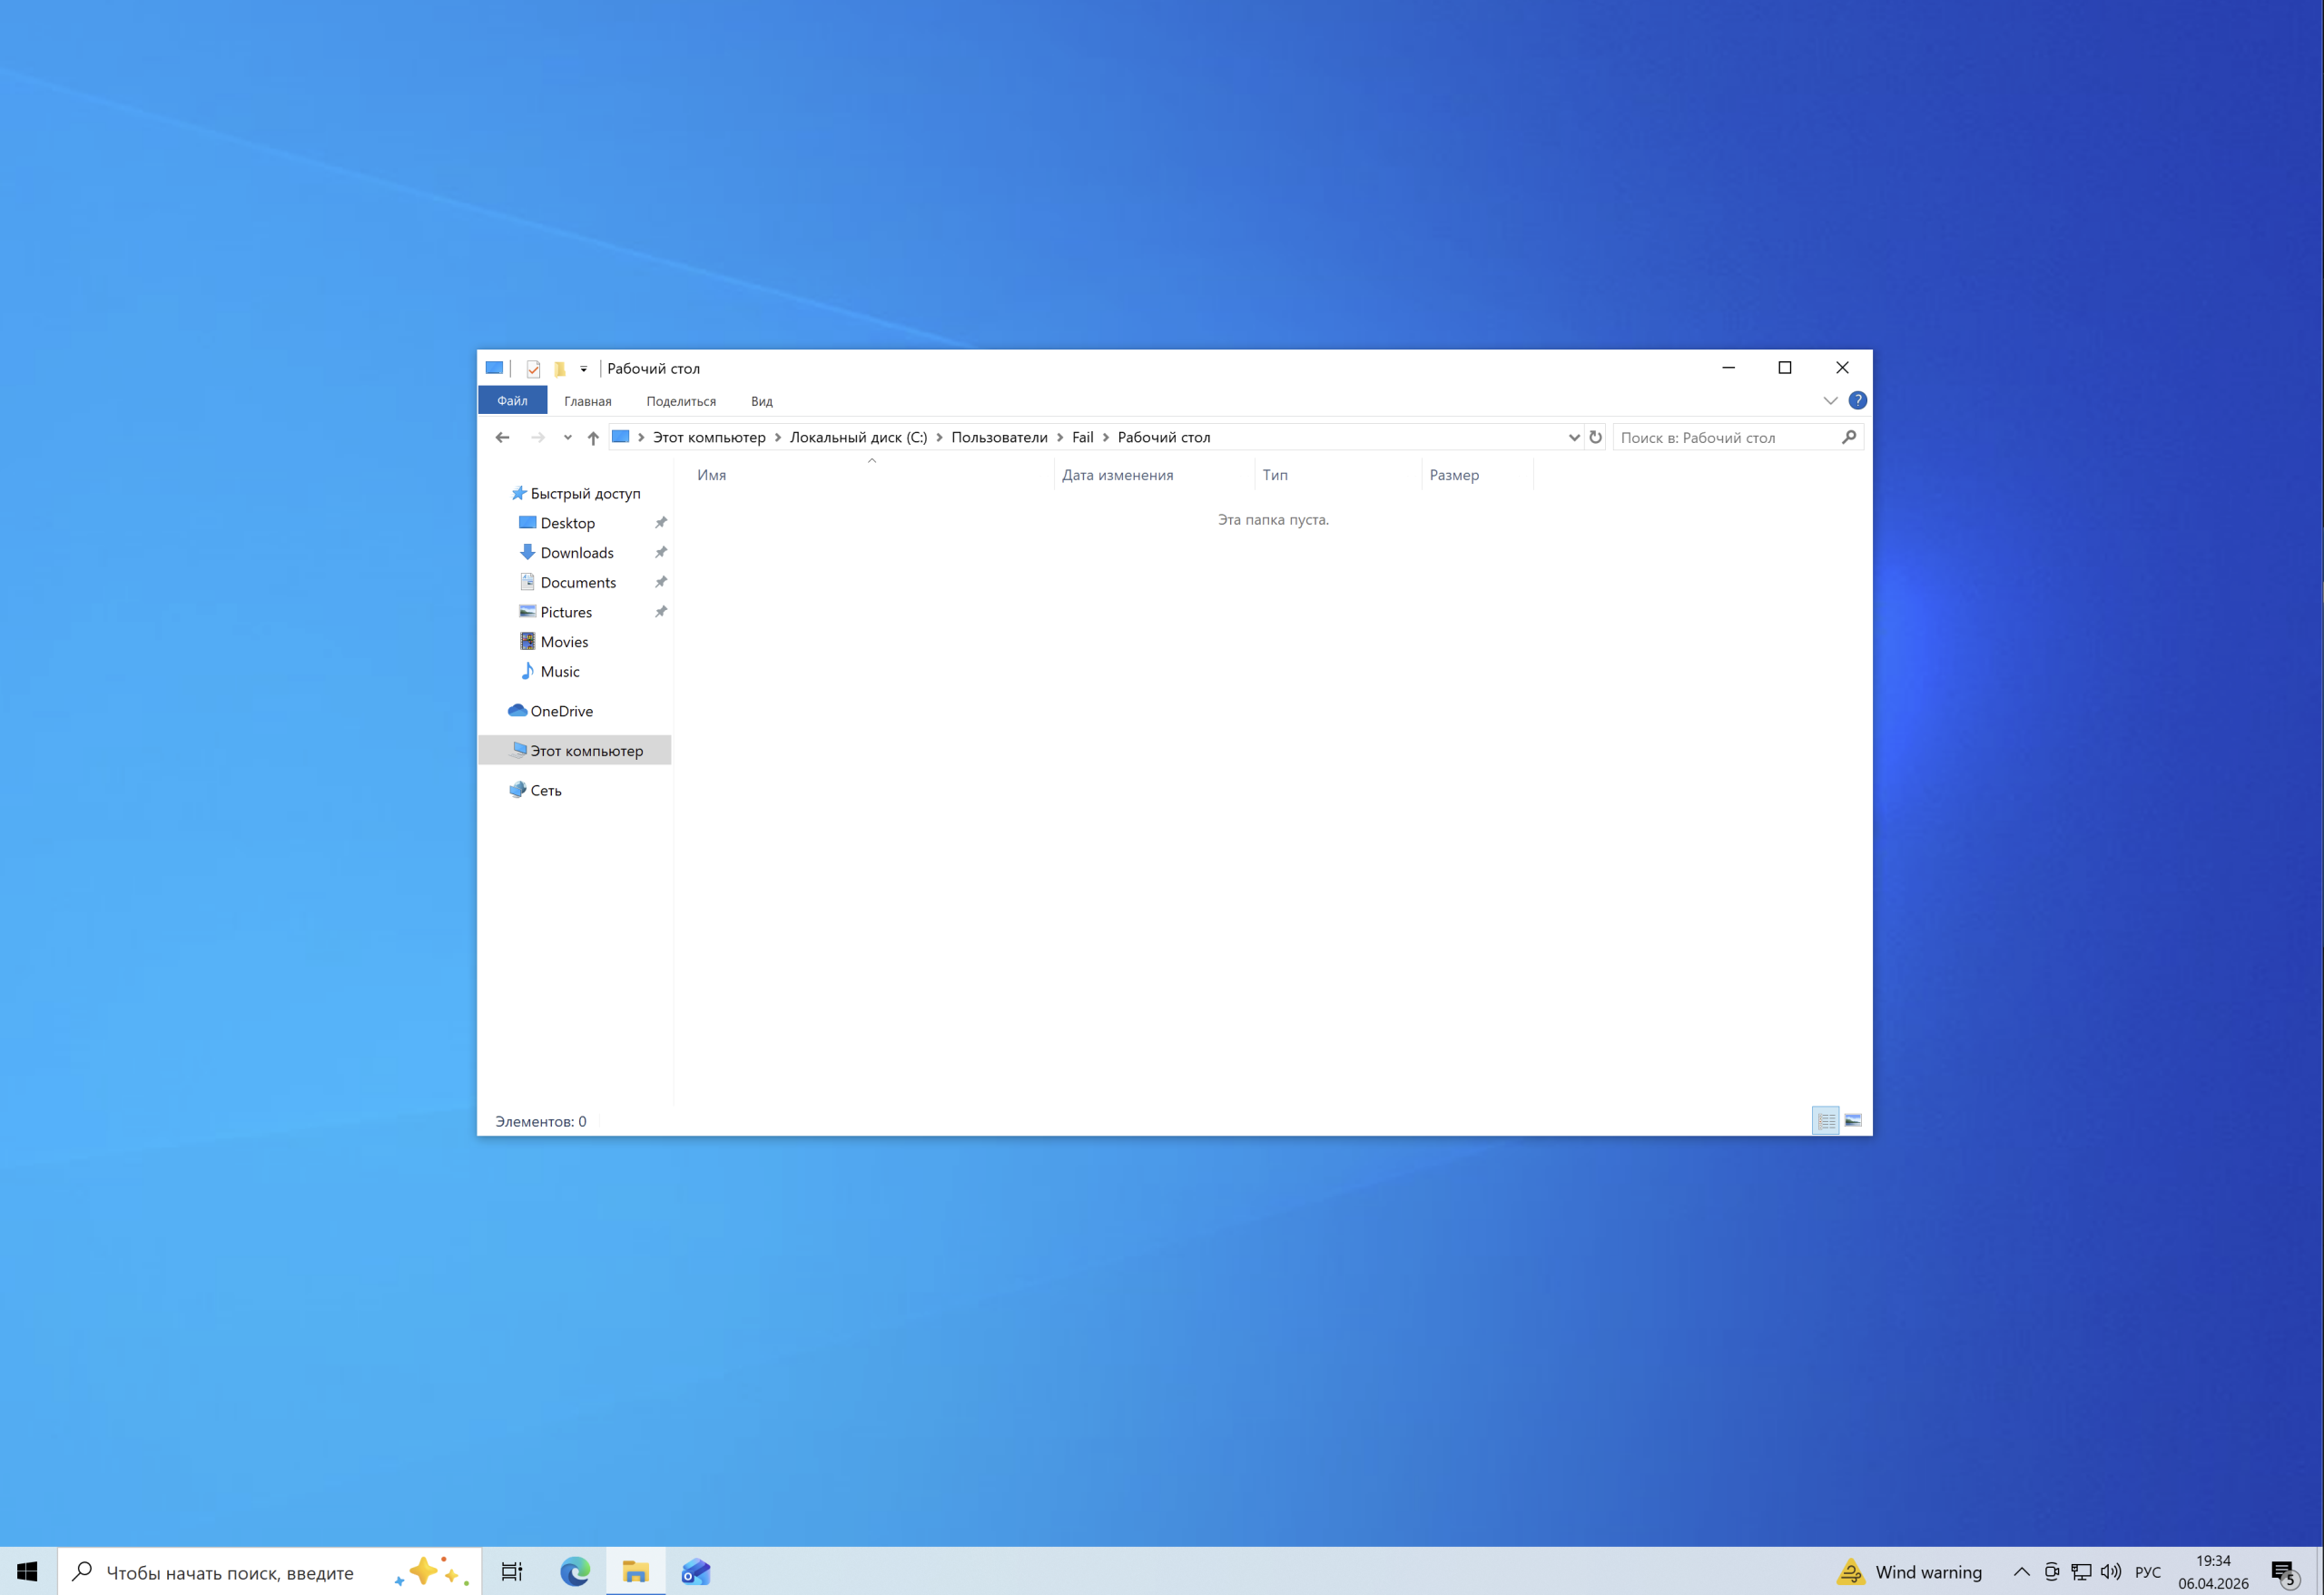Open the blue Help question mark icon
Viewport: 2324px width, 1595px height.
(1857, 401)
